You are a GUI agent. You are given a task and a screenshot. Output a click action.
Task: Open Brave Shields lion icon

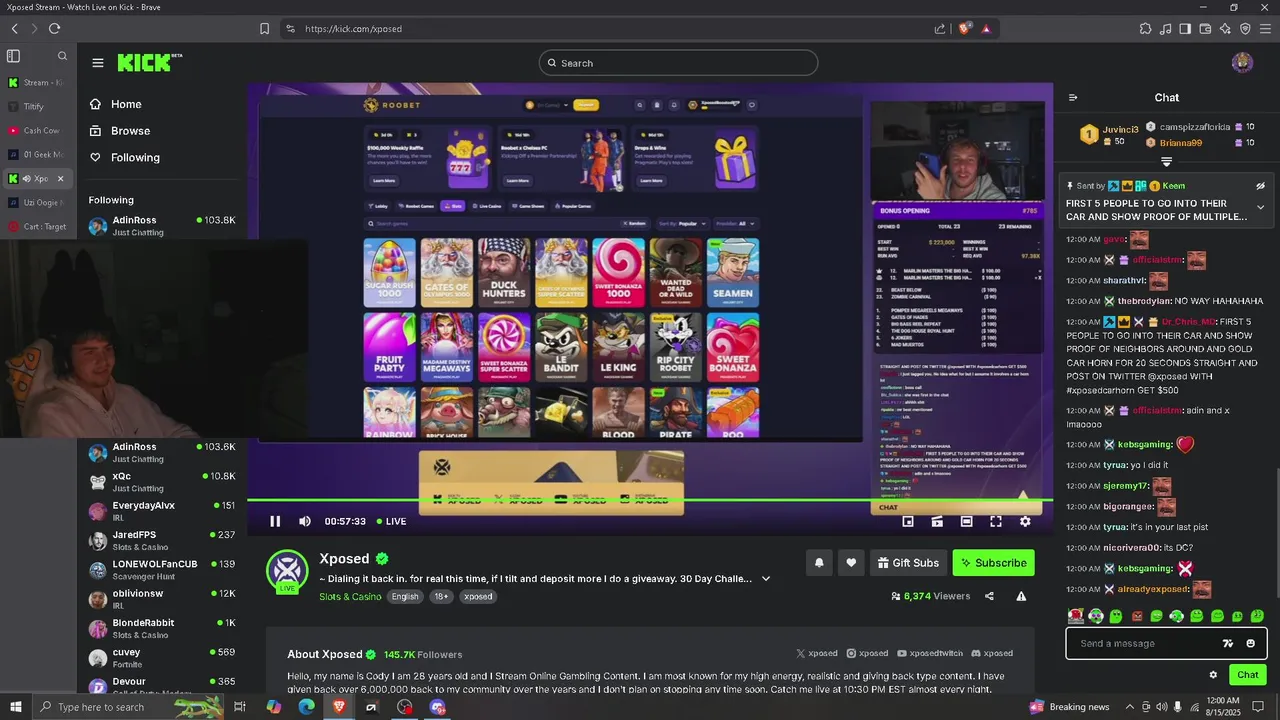click(965, 29)
